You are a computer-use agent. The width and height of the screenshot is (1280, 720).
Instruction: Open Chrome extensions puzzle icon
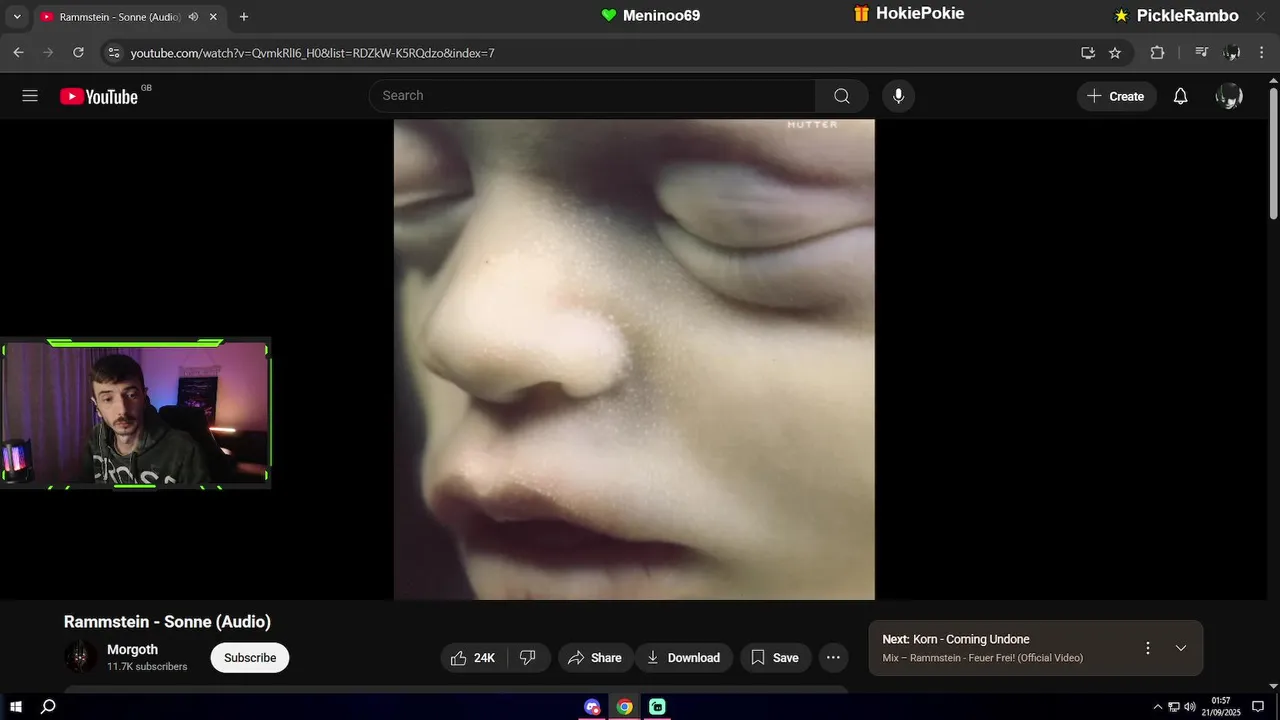point(1157,53)
